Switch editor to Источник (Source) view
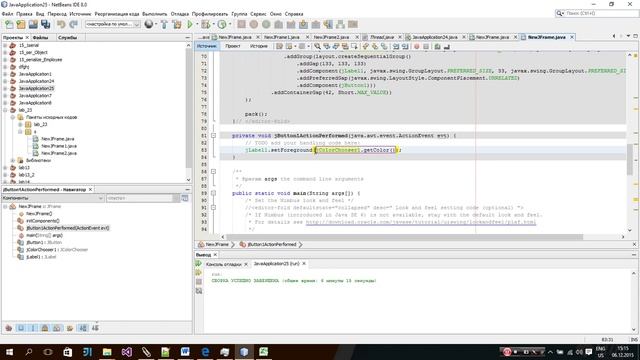640x360 pixels. click(207, 46)
